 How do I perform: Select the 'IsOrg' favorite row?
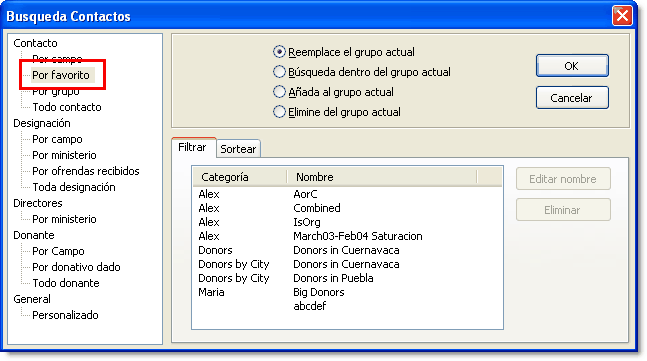point(347,222)
